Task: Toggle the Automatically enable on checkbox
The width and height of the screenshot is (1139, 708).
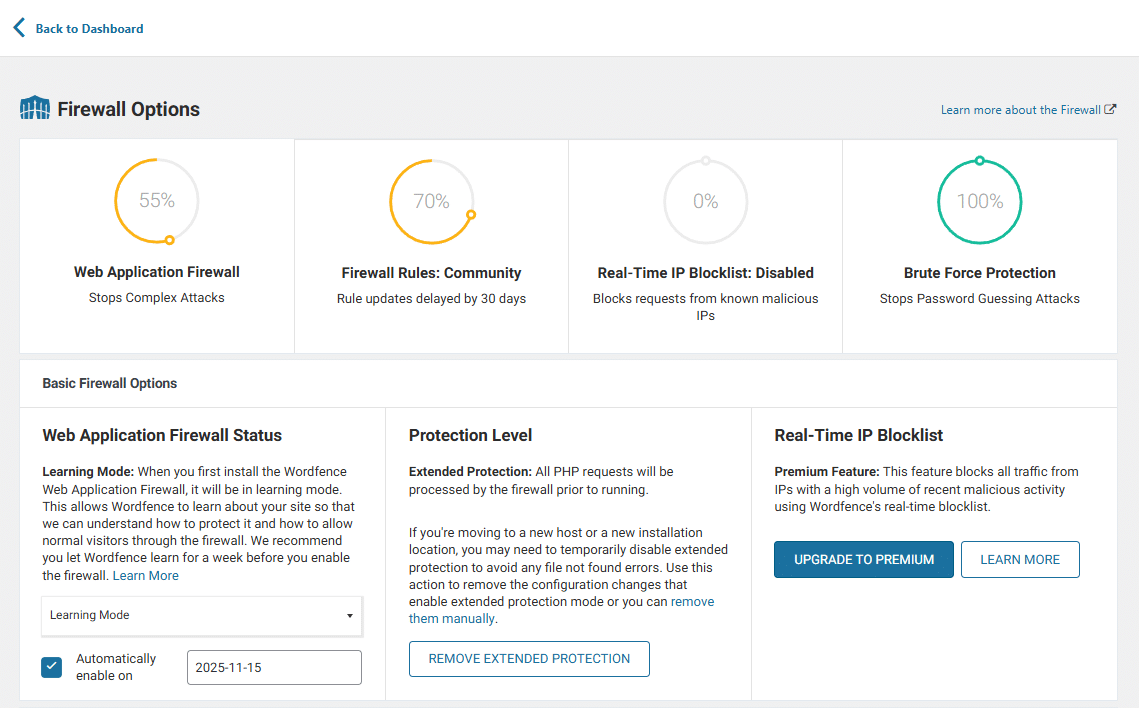Action: 52,667
